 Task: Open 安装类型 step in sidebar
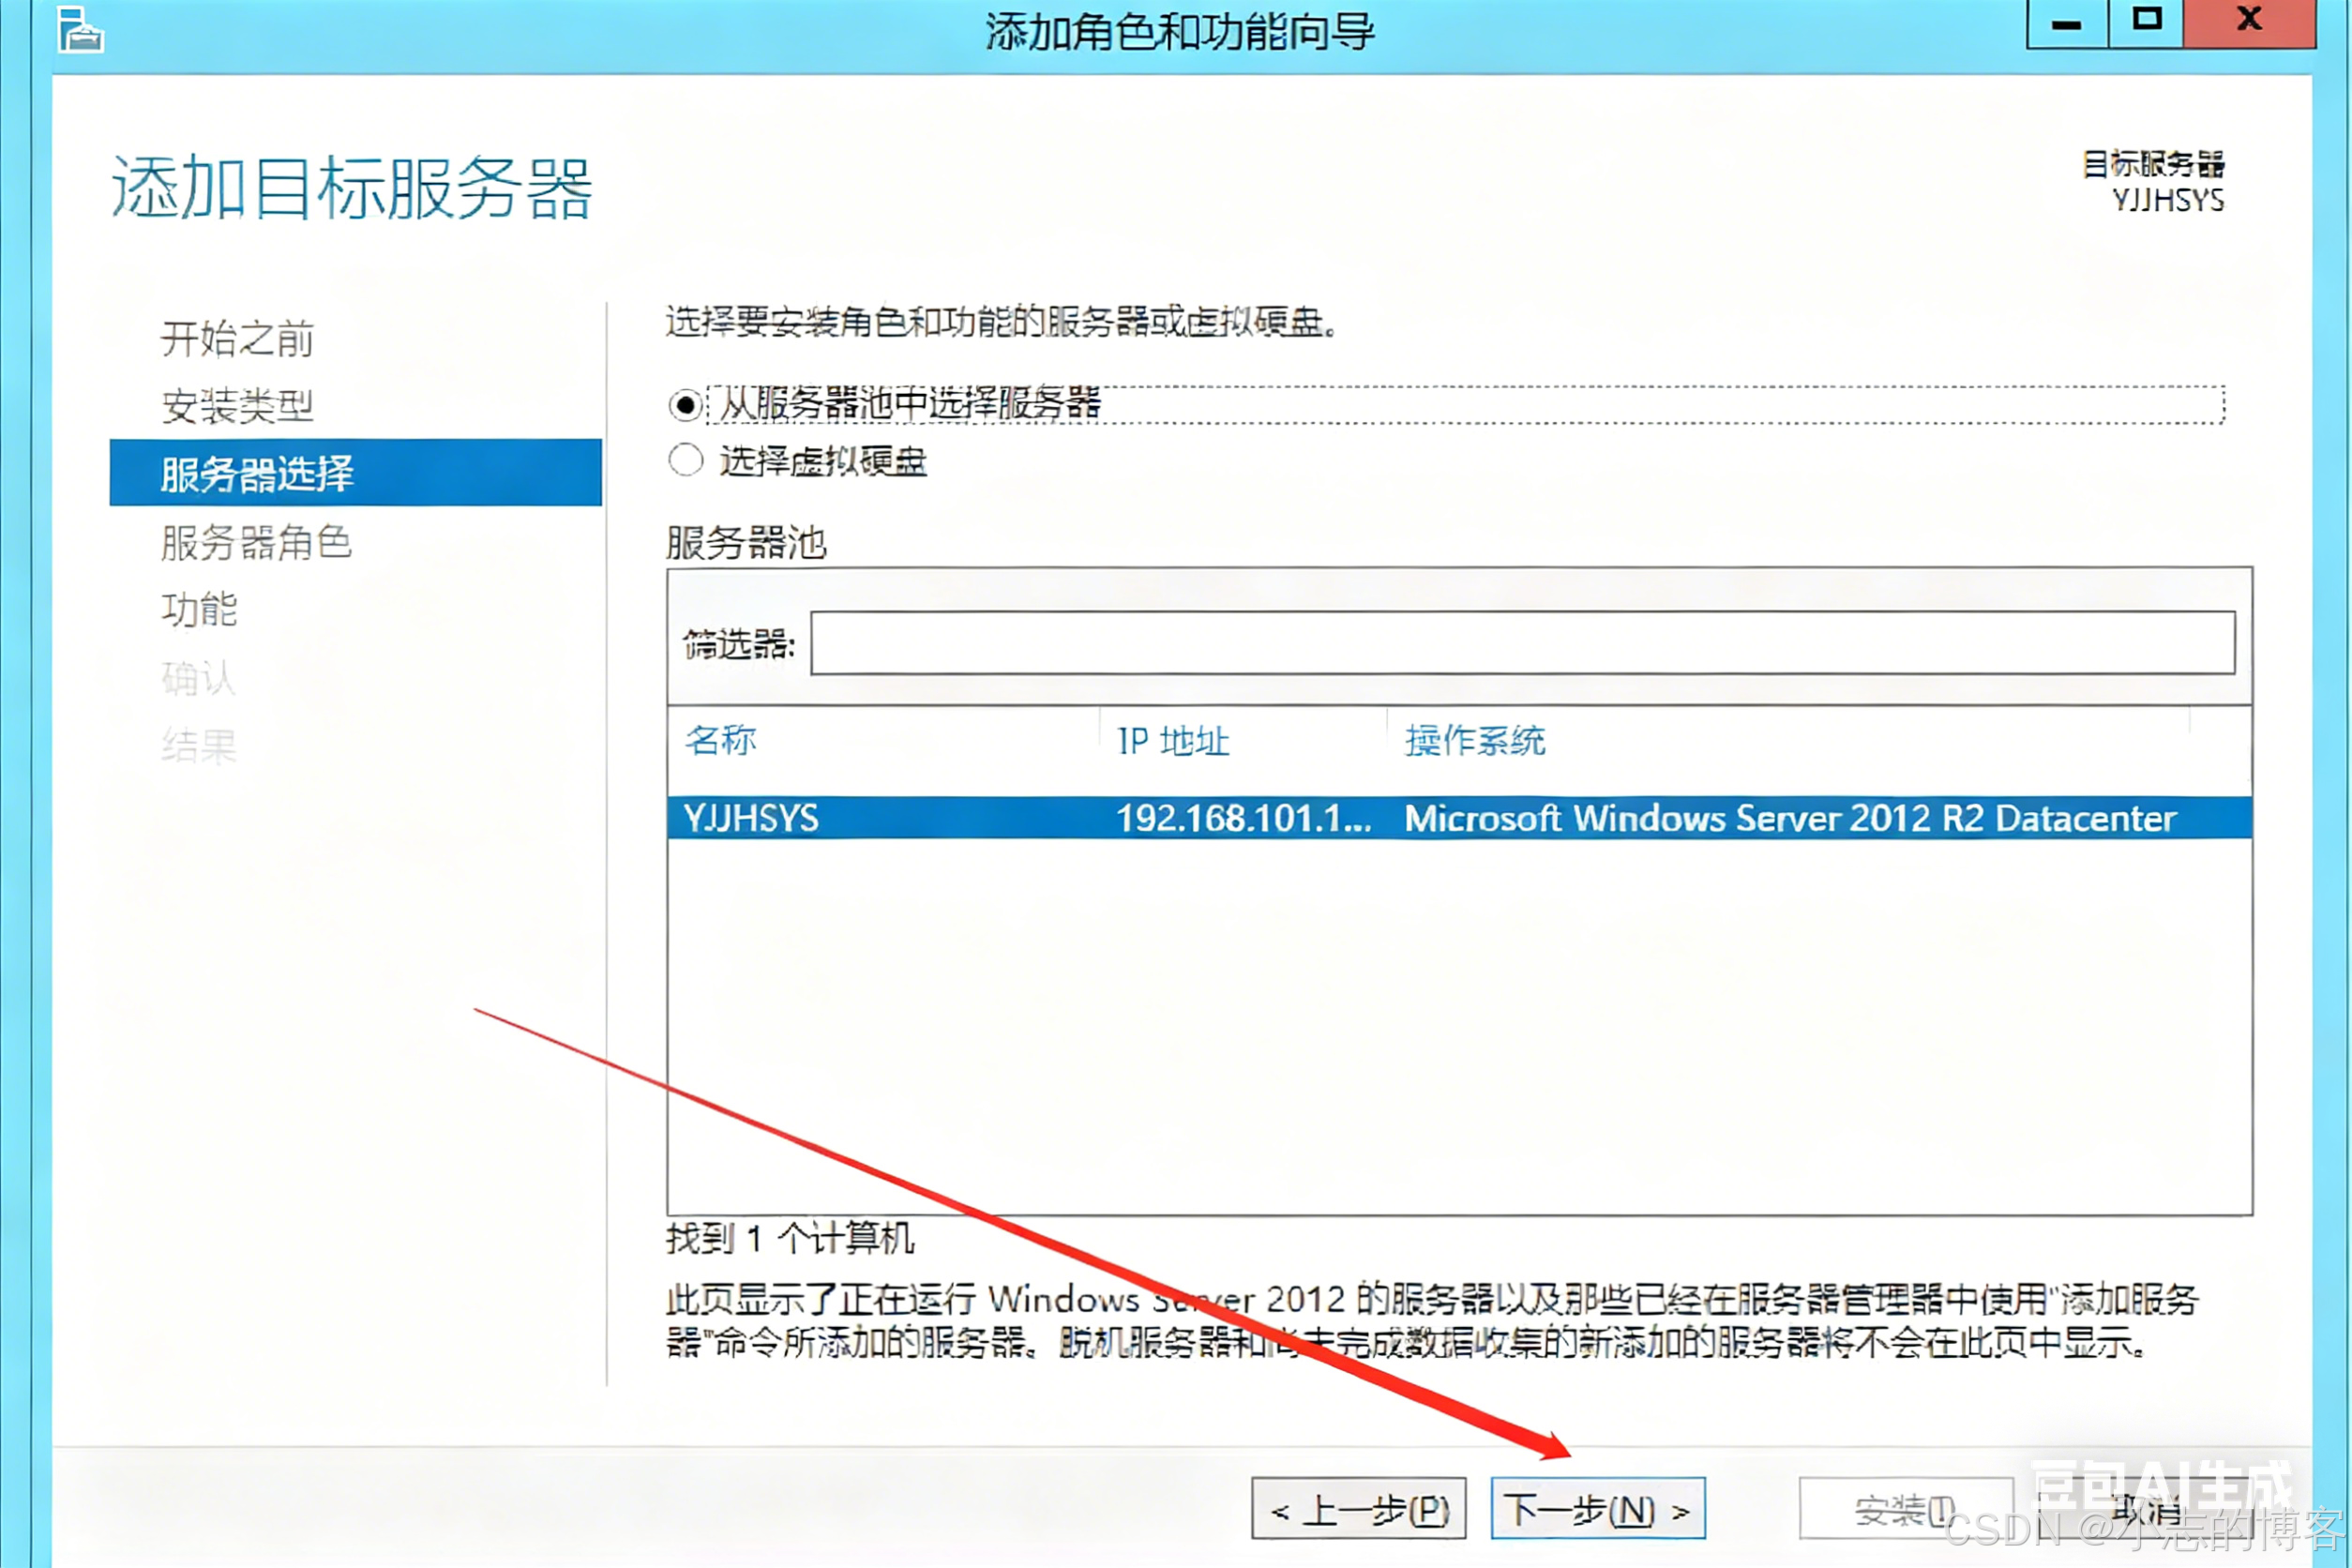tap(237, 406)
